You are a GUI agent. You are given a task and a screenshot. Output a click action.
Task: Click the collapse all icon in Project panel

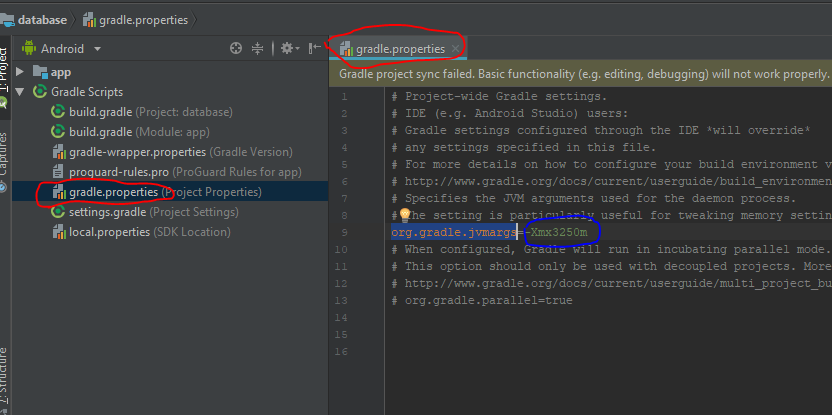[257, 48]
